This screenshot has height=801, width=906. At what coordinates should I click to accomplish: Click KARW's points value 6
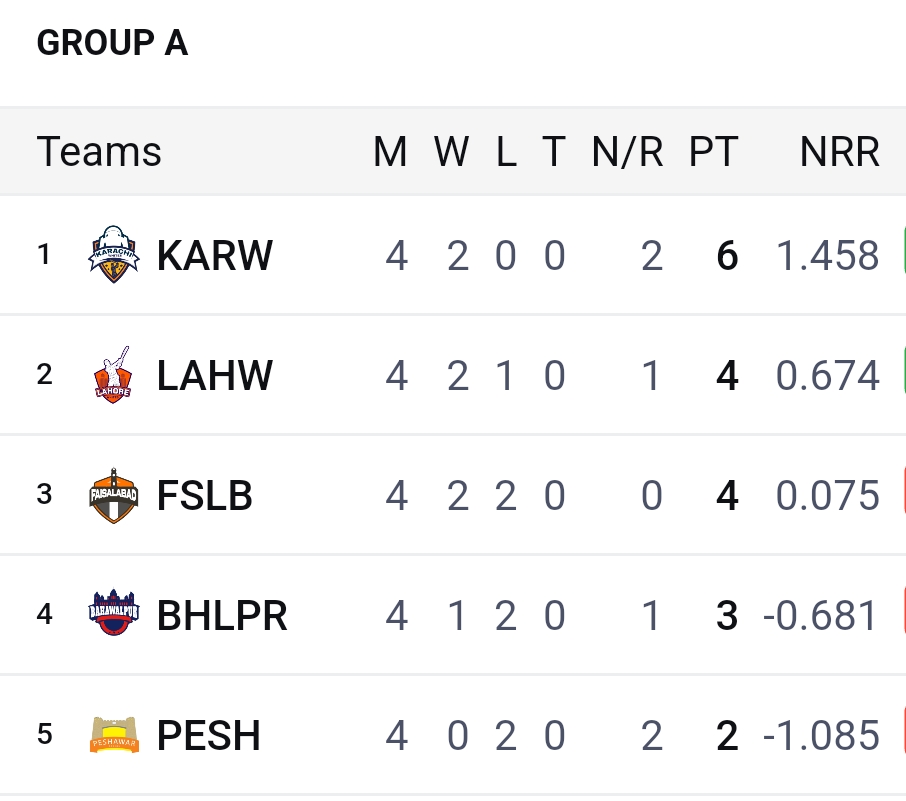[x=727, y=256]
